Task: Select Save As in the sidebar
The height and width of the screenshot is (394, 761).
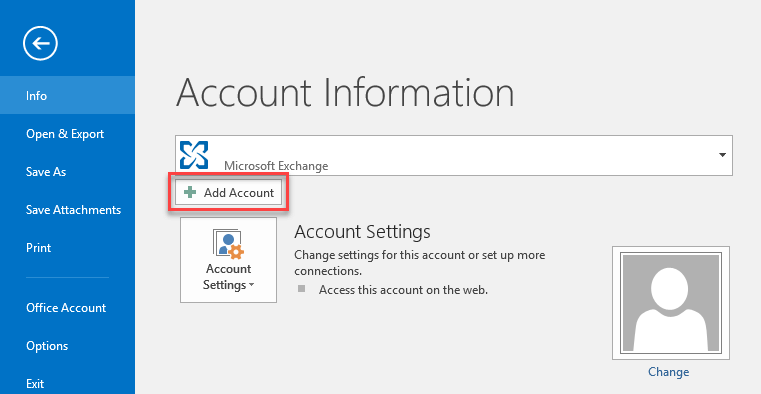Action: coord(67,171)
